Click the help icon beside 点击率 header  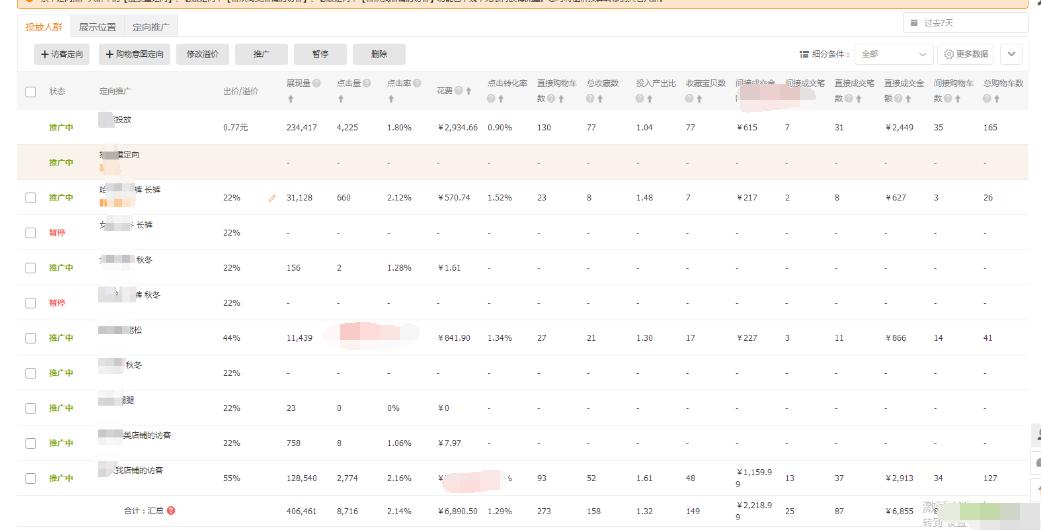(x=417, y=83)
